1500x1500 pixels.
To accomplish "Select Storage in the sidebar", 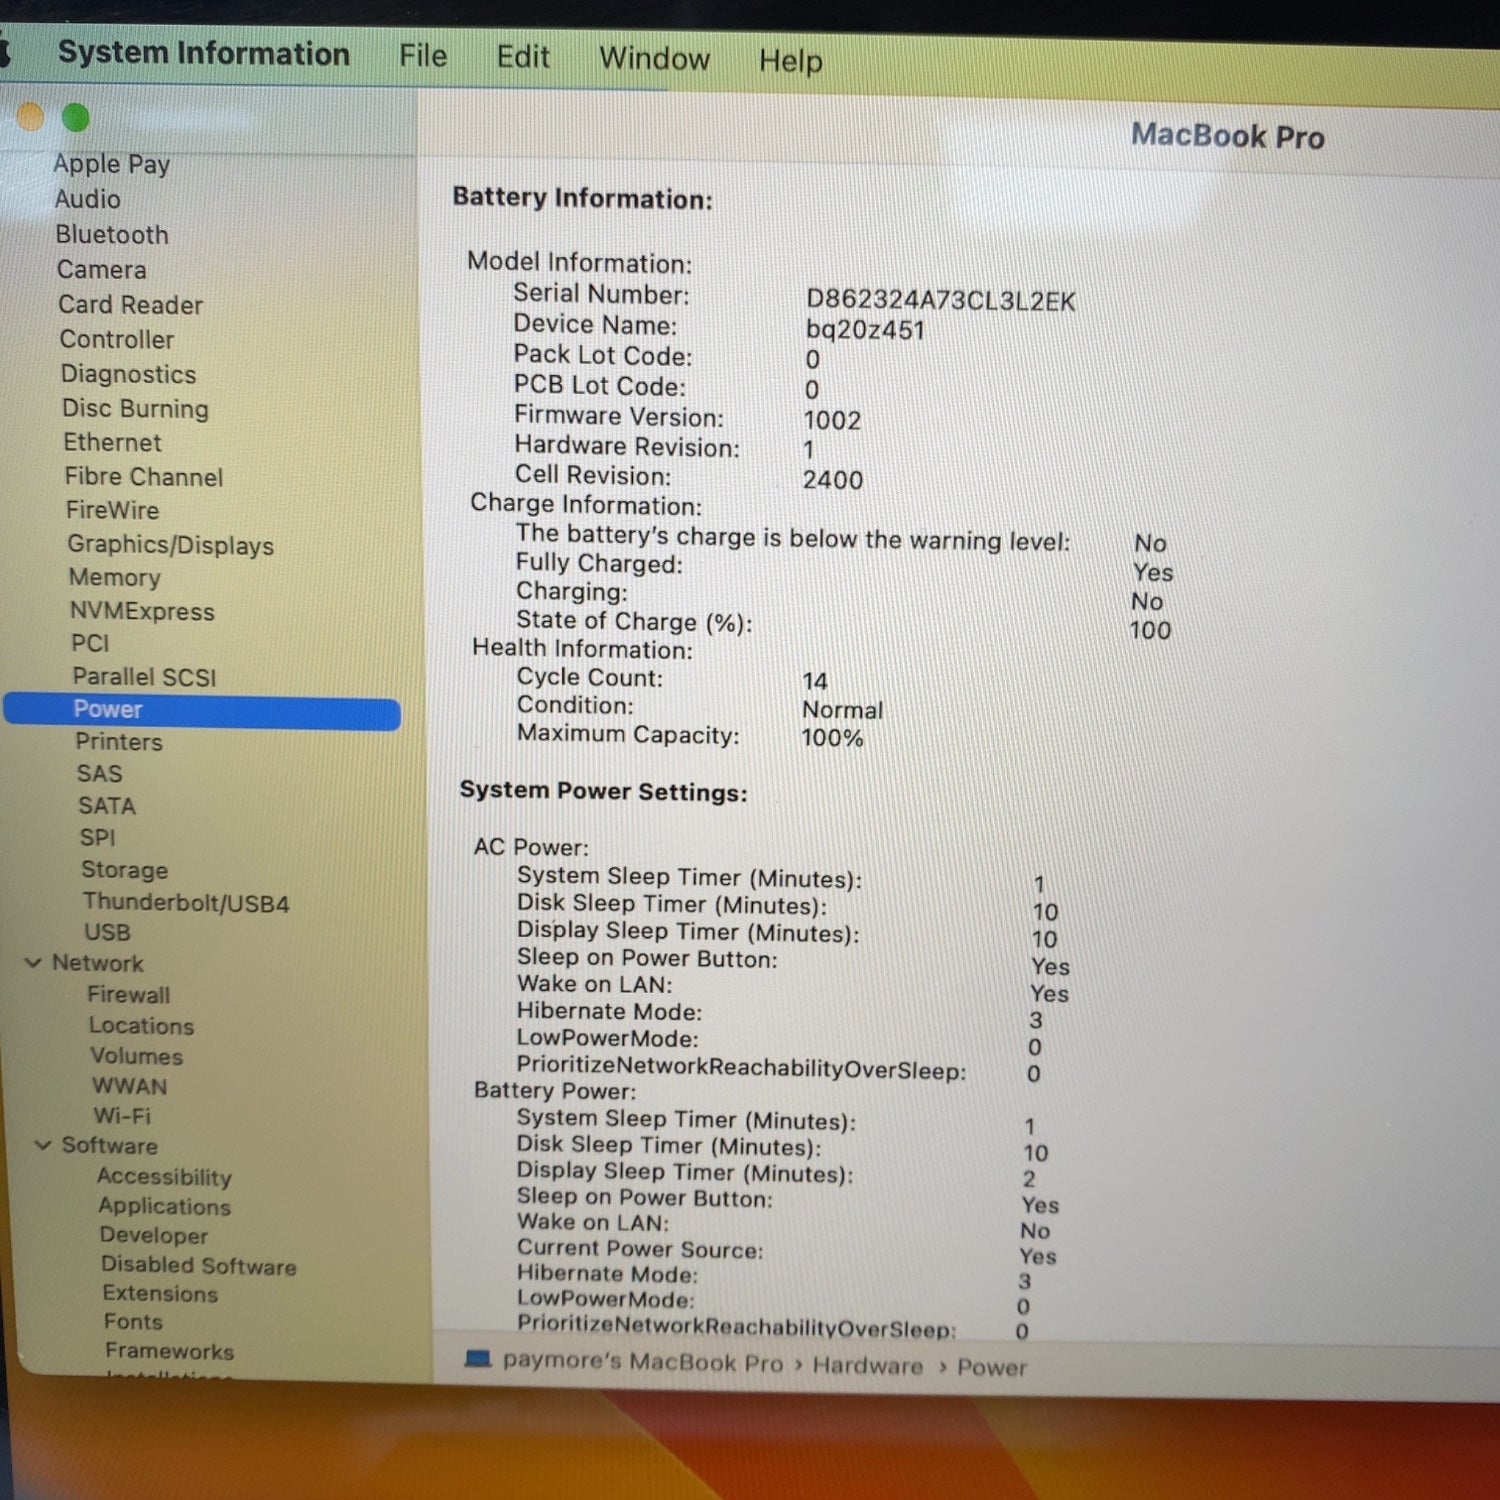I will point(125,870).
